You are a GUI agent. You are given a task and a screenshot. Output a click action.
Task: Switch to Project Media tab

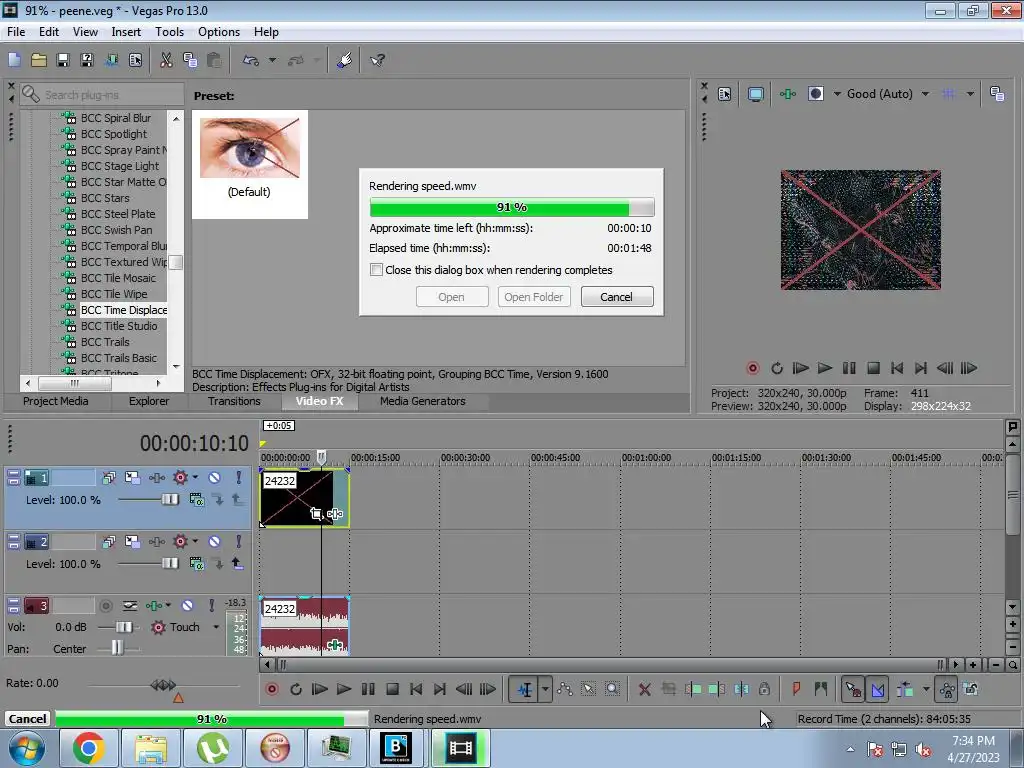coord(56,401)
